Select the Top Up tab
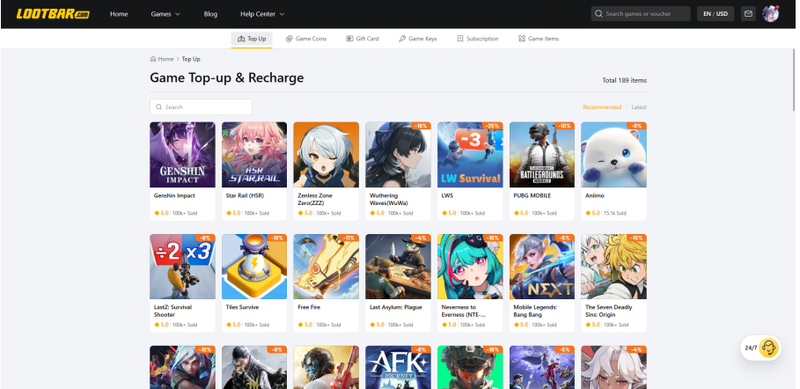The height and width of the screenshot is (389, 800). [252, 39]
